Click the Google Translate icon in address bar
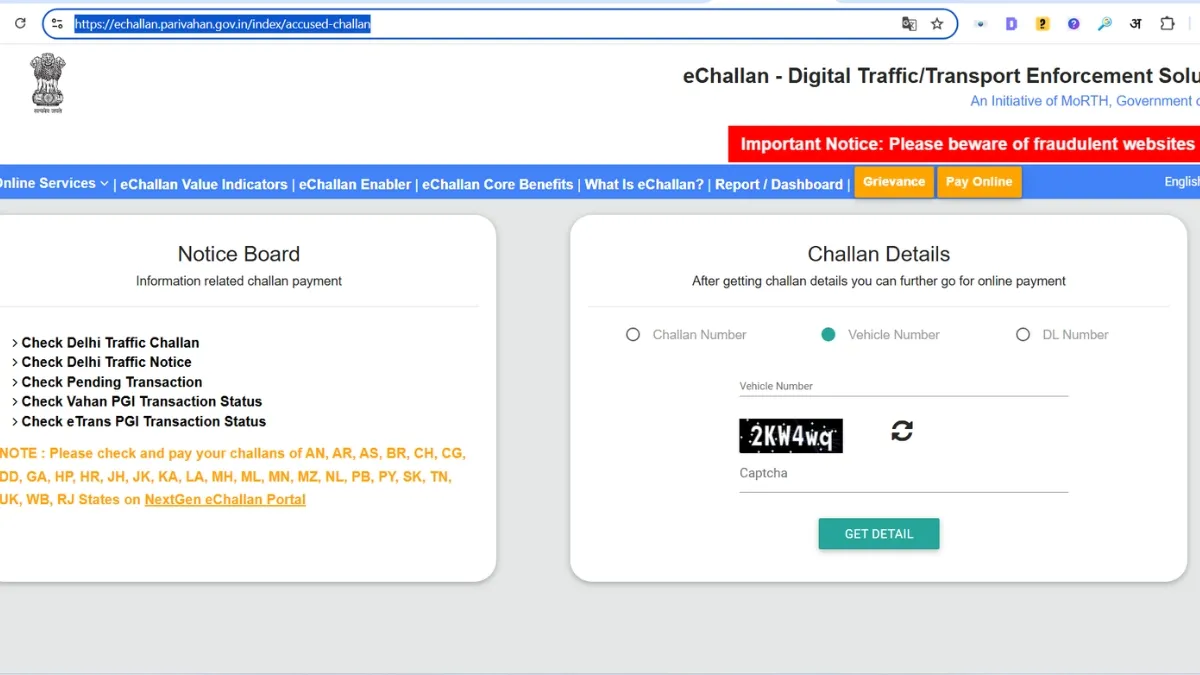 [909, 24]
